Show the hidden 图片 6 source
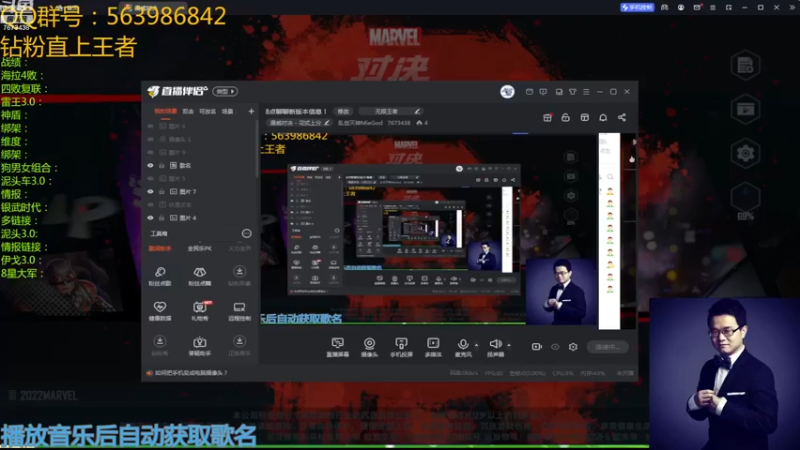 pos(151,126)
